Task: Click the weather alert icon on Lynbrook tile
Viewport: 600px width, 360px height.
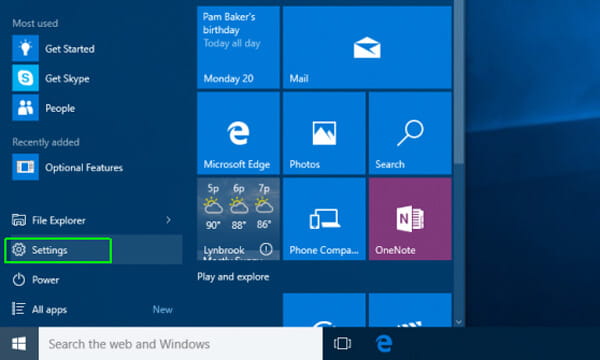Action: pos(266,249)
